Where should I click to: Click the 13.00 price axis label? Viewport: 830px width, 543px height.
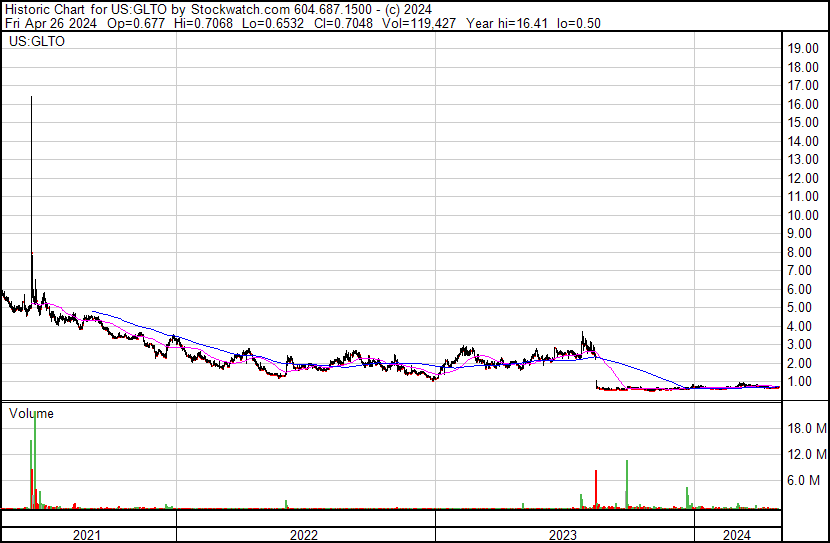[803, 160]
